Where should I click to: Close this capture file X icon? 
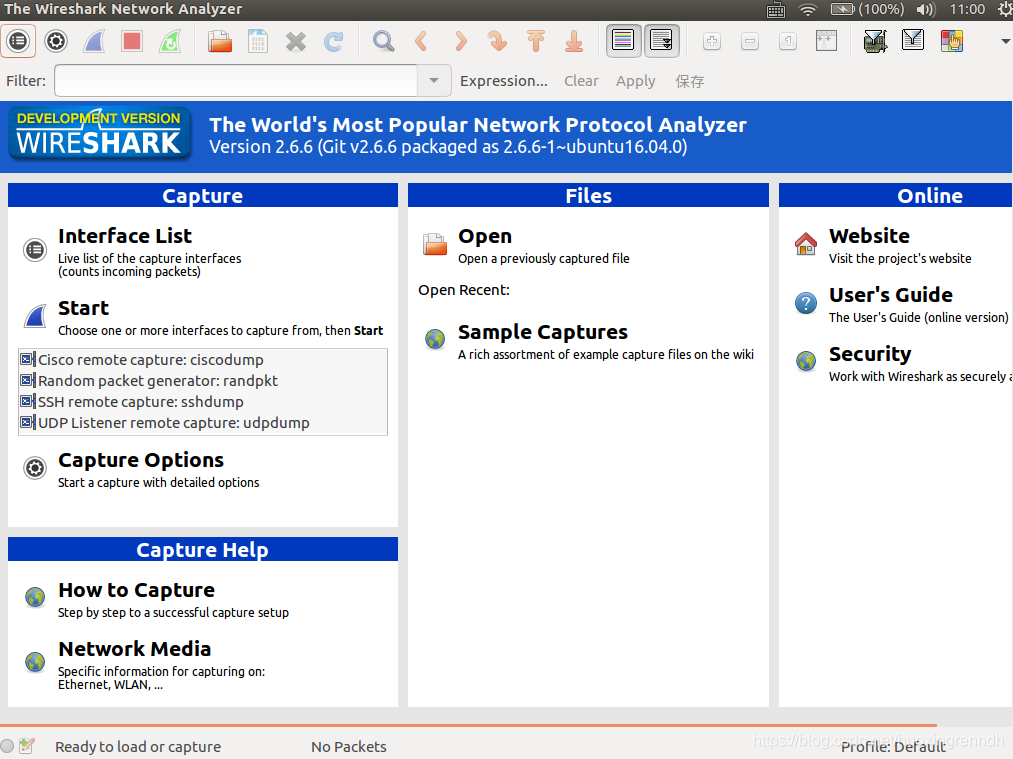click(x=296, y=41)
